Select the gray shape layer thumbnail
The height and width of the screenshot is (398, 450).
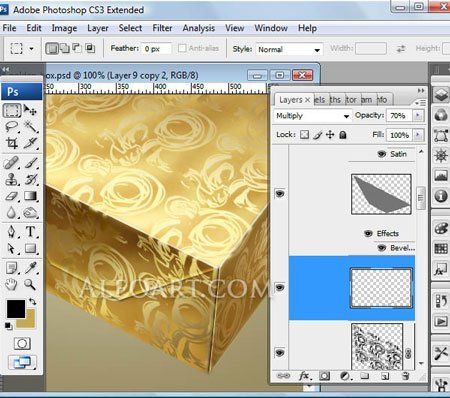(381, 194)
